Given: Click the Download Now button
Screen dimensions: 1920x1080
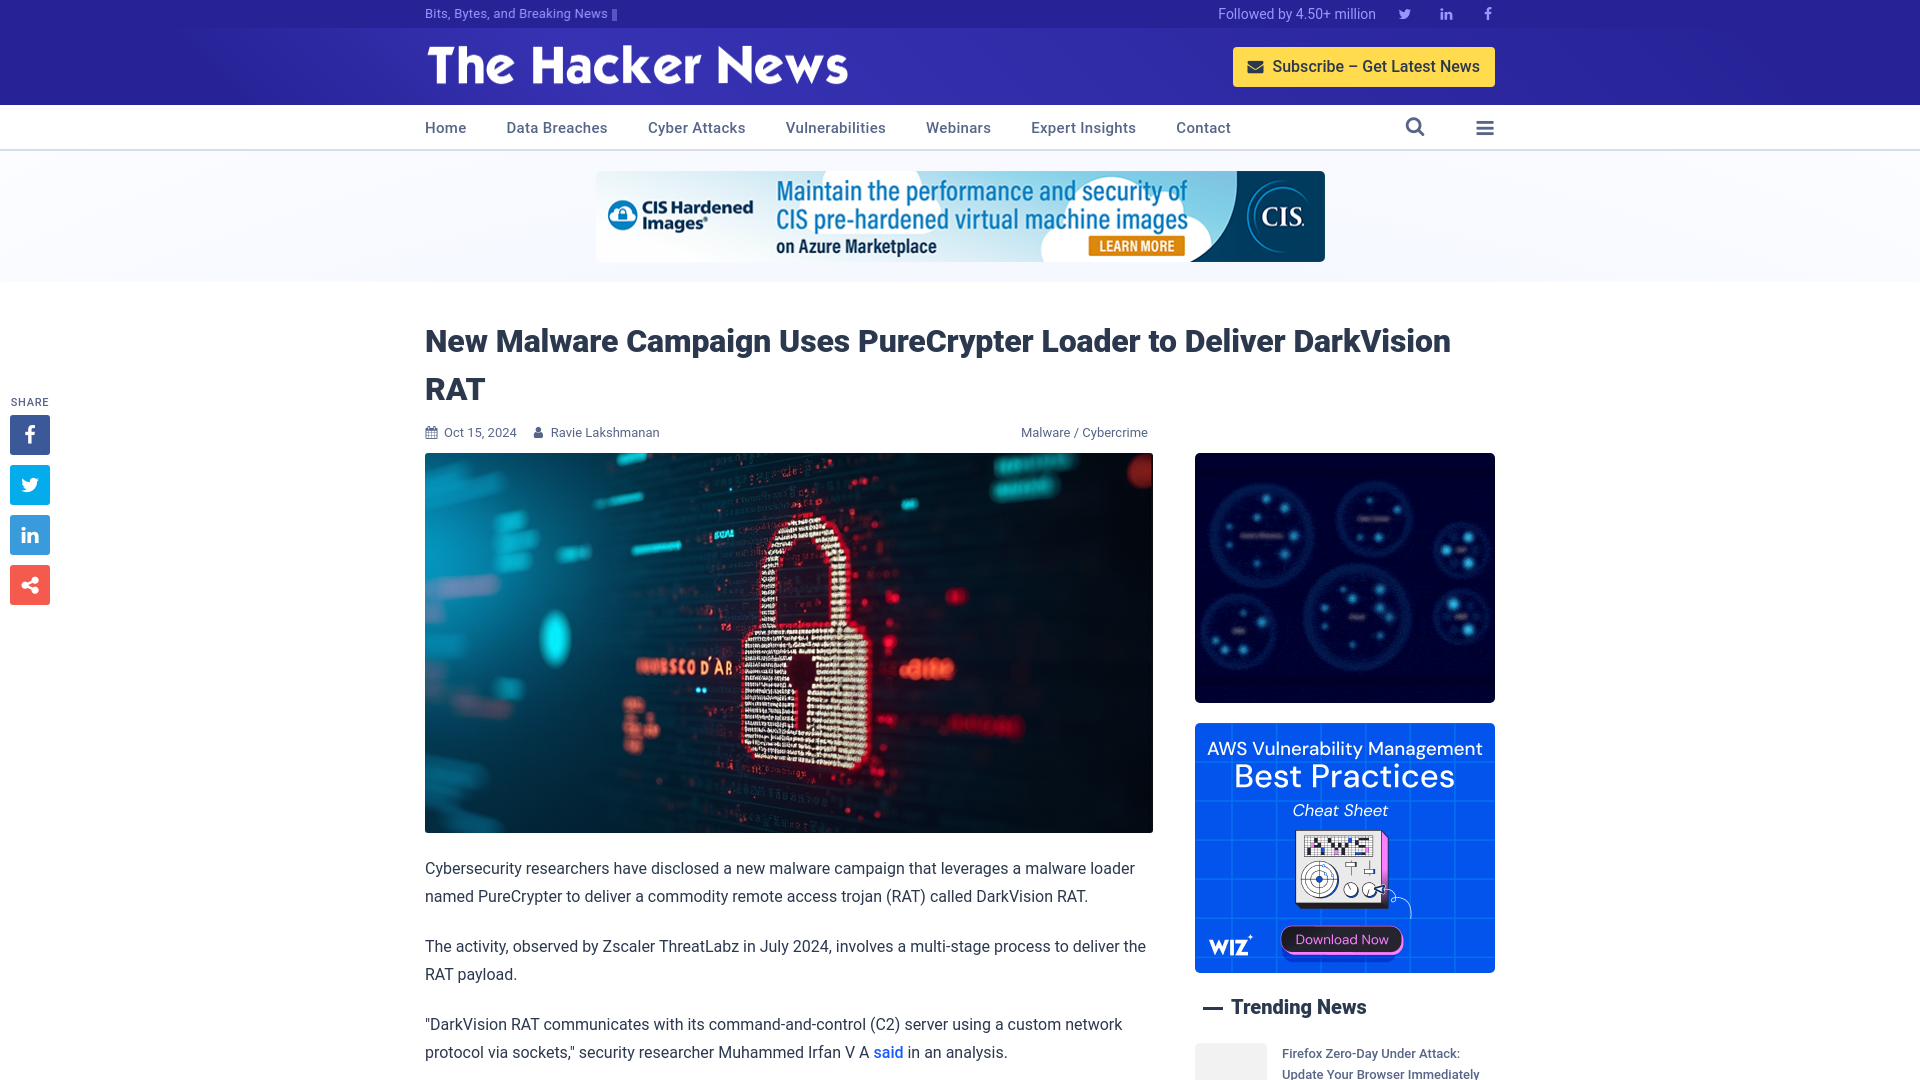Looking at the screenshot, I should click(x=1342, y=939).
